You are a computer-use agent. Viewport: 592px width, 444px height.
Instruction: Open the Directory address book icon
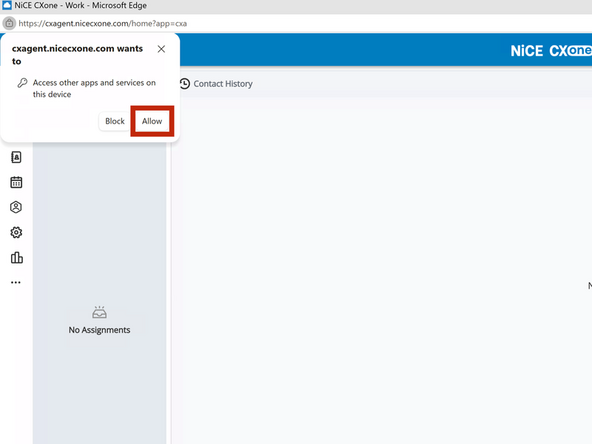tap(16, 157)
